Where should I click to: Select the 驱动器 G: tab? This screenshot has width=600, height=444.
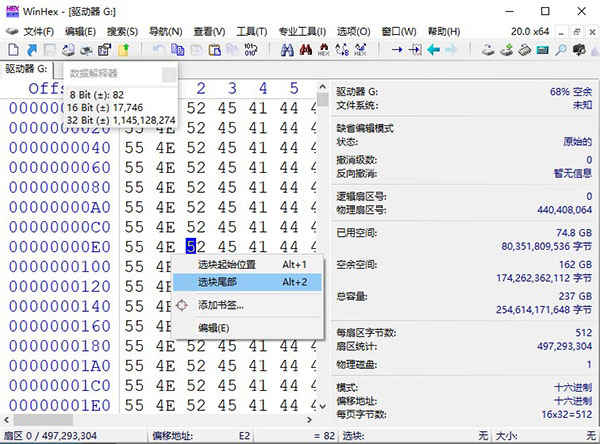pyautogui.click(x=27, y=69)
